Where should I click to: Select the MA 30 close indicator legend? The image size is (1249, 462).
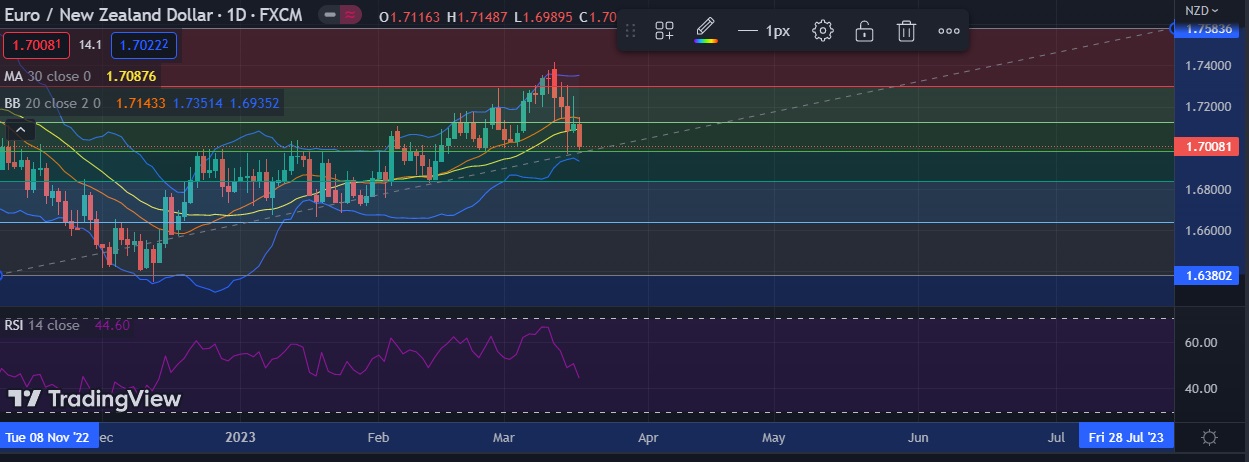click(x=46, y=76)
